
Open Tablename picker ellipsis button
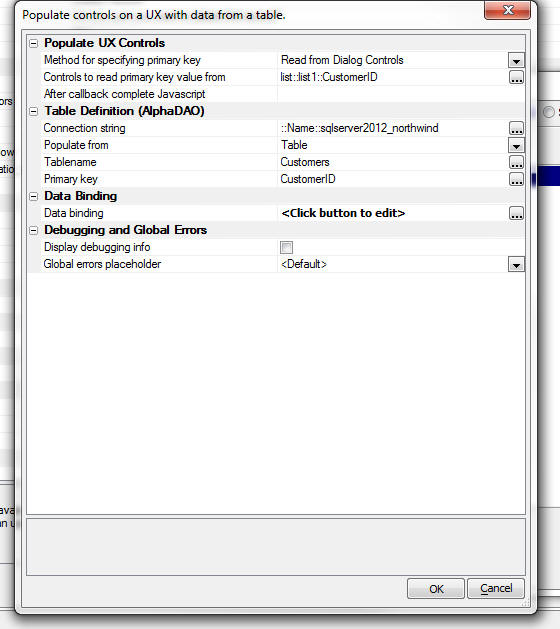[516, 162]
